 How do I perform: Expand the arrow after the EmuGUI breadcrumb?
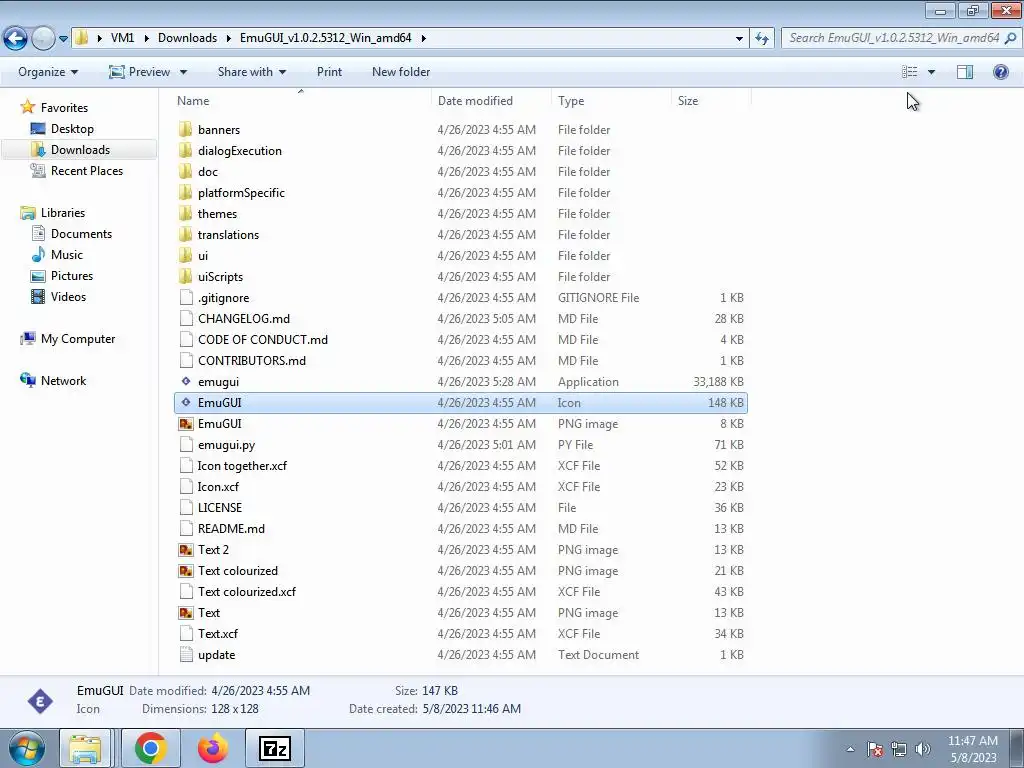[423, 39]
